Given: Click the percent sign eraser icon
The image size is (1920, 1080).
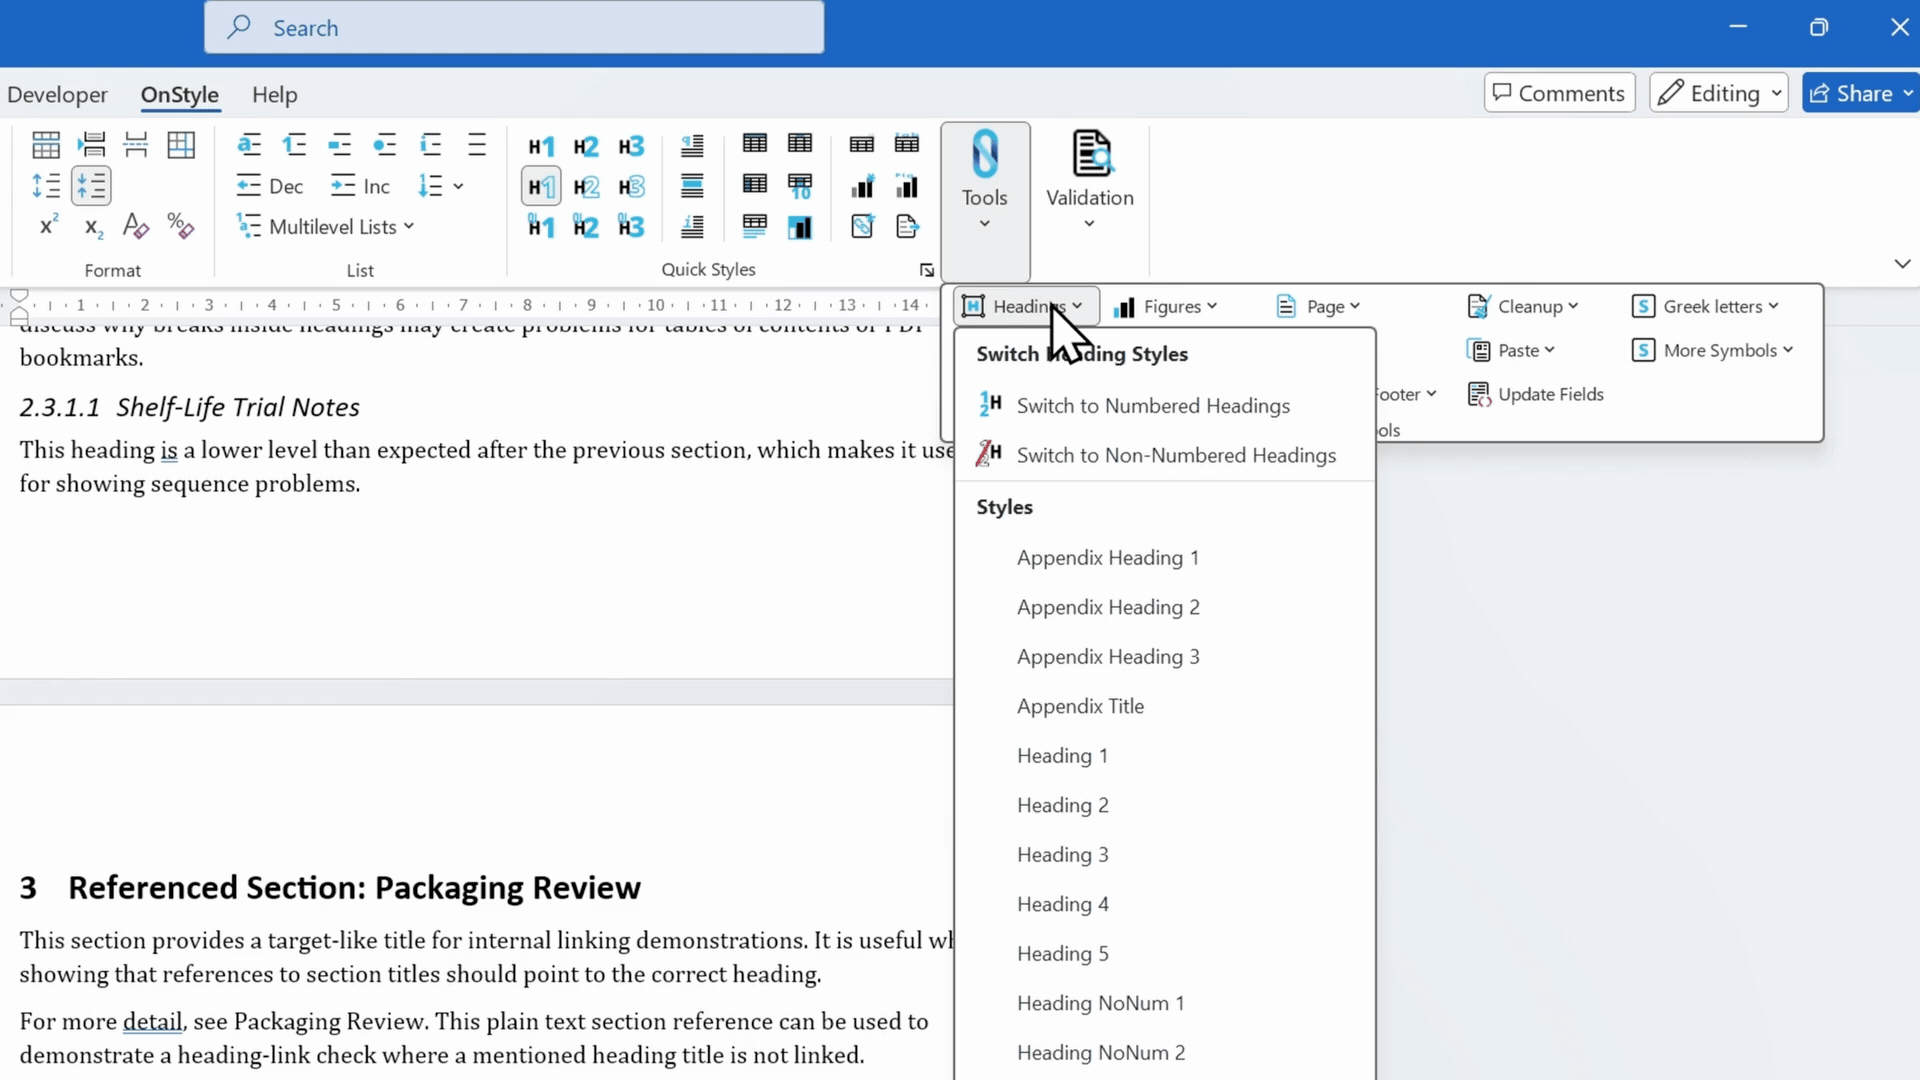Looking at the screenshot, I should (x=181, y=227).
